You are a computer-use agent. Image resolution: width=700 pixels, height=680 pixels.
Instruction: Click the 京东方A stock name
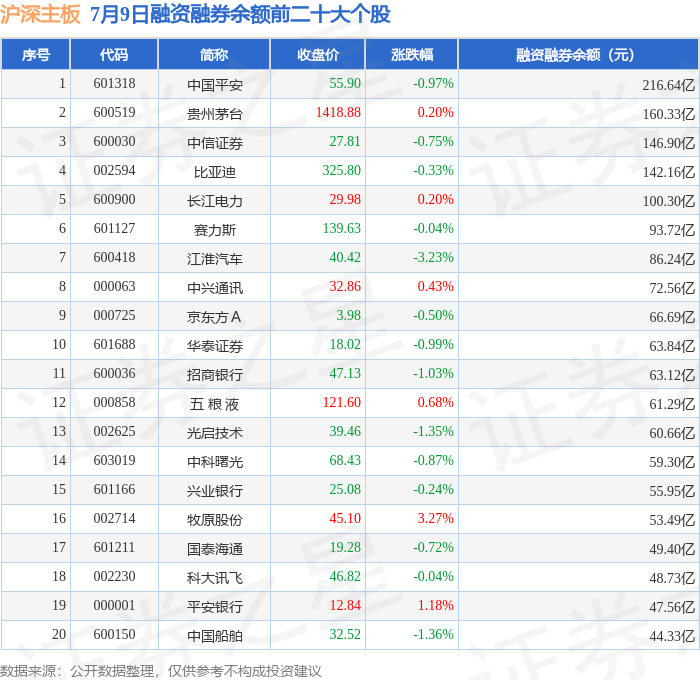pyautogui.click(x=214, y=317)
